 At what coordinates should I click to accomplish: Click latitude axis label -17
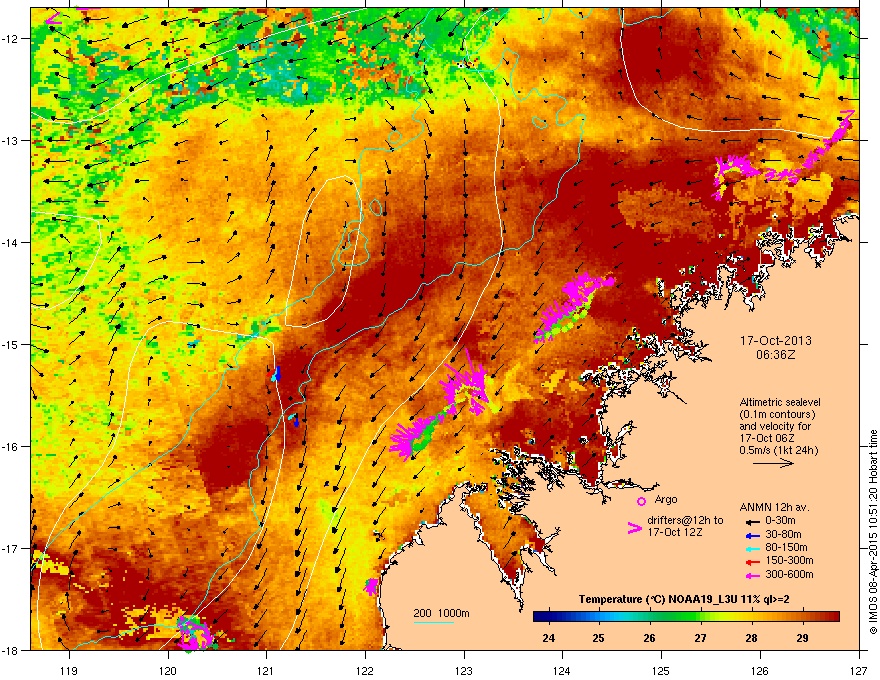(x=10, y=548)
